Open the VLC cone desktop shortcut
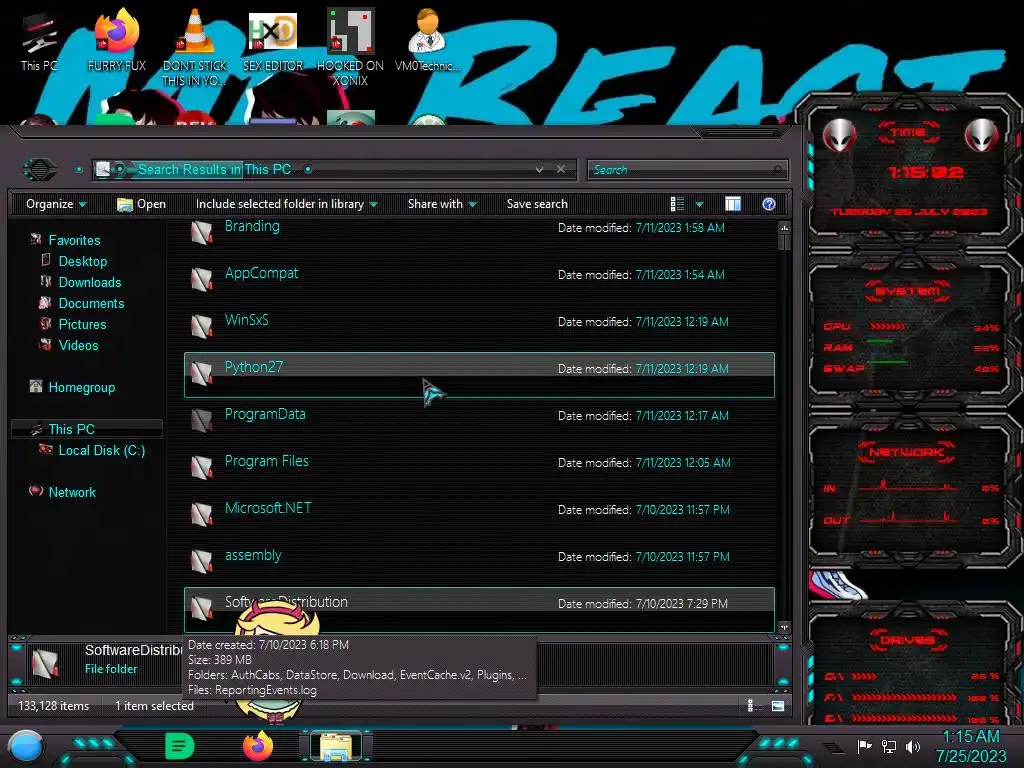Viewport: 1024px width, 768px height. (194, 48)
